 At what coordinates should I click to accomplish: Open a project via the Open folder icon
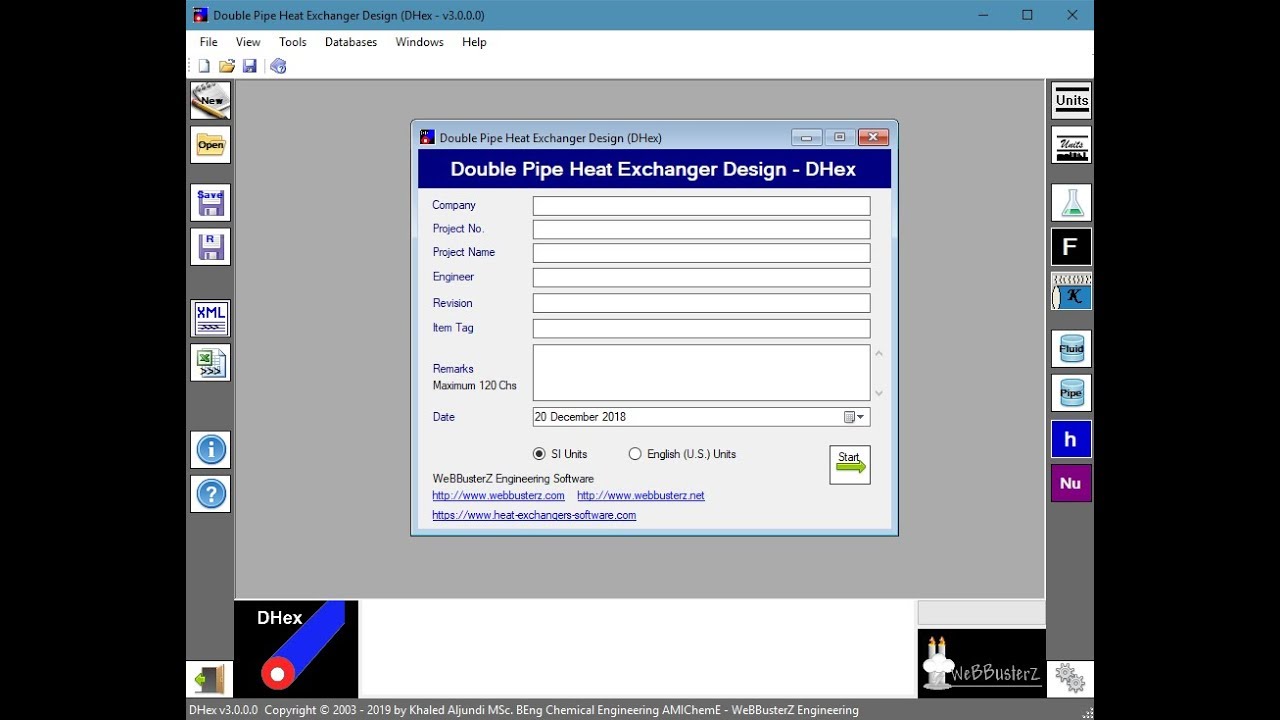pos(211,145)
